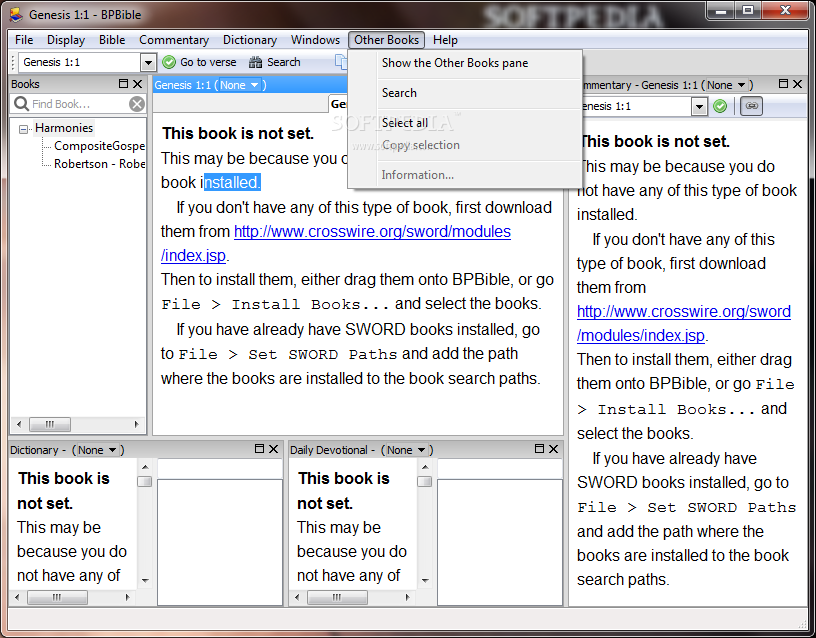Select CompositeGospel tree item

coord(99,146)
